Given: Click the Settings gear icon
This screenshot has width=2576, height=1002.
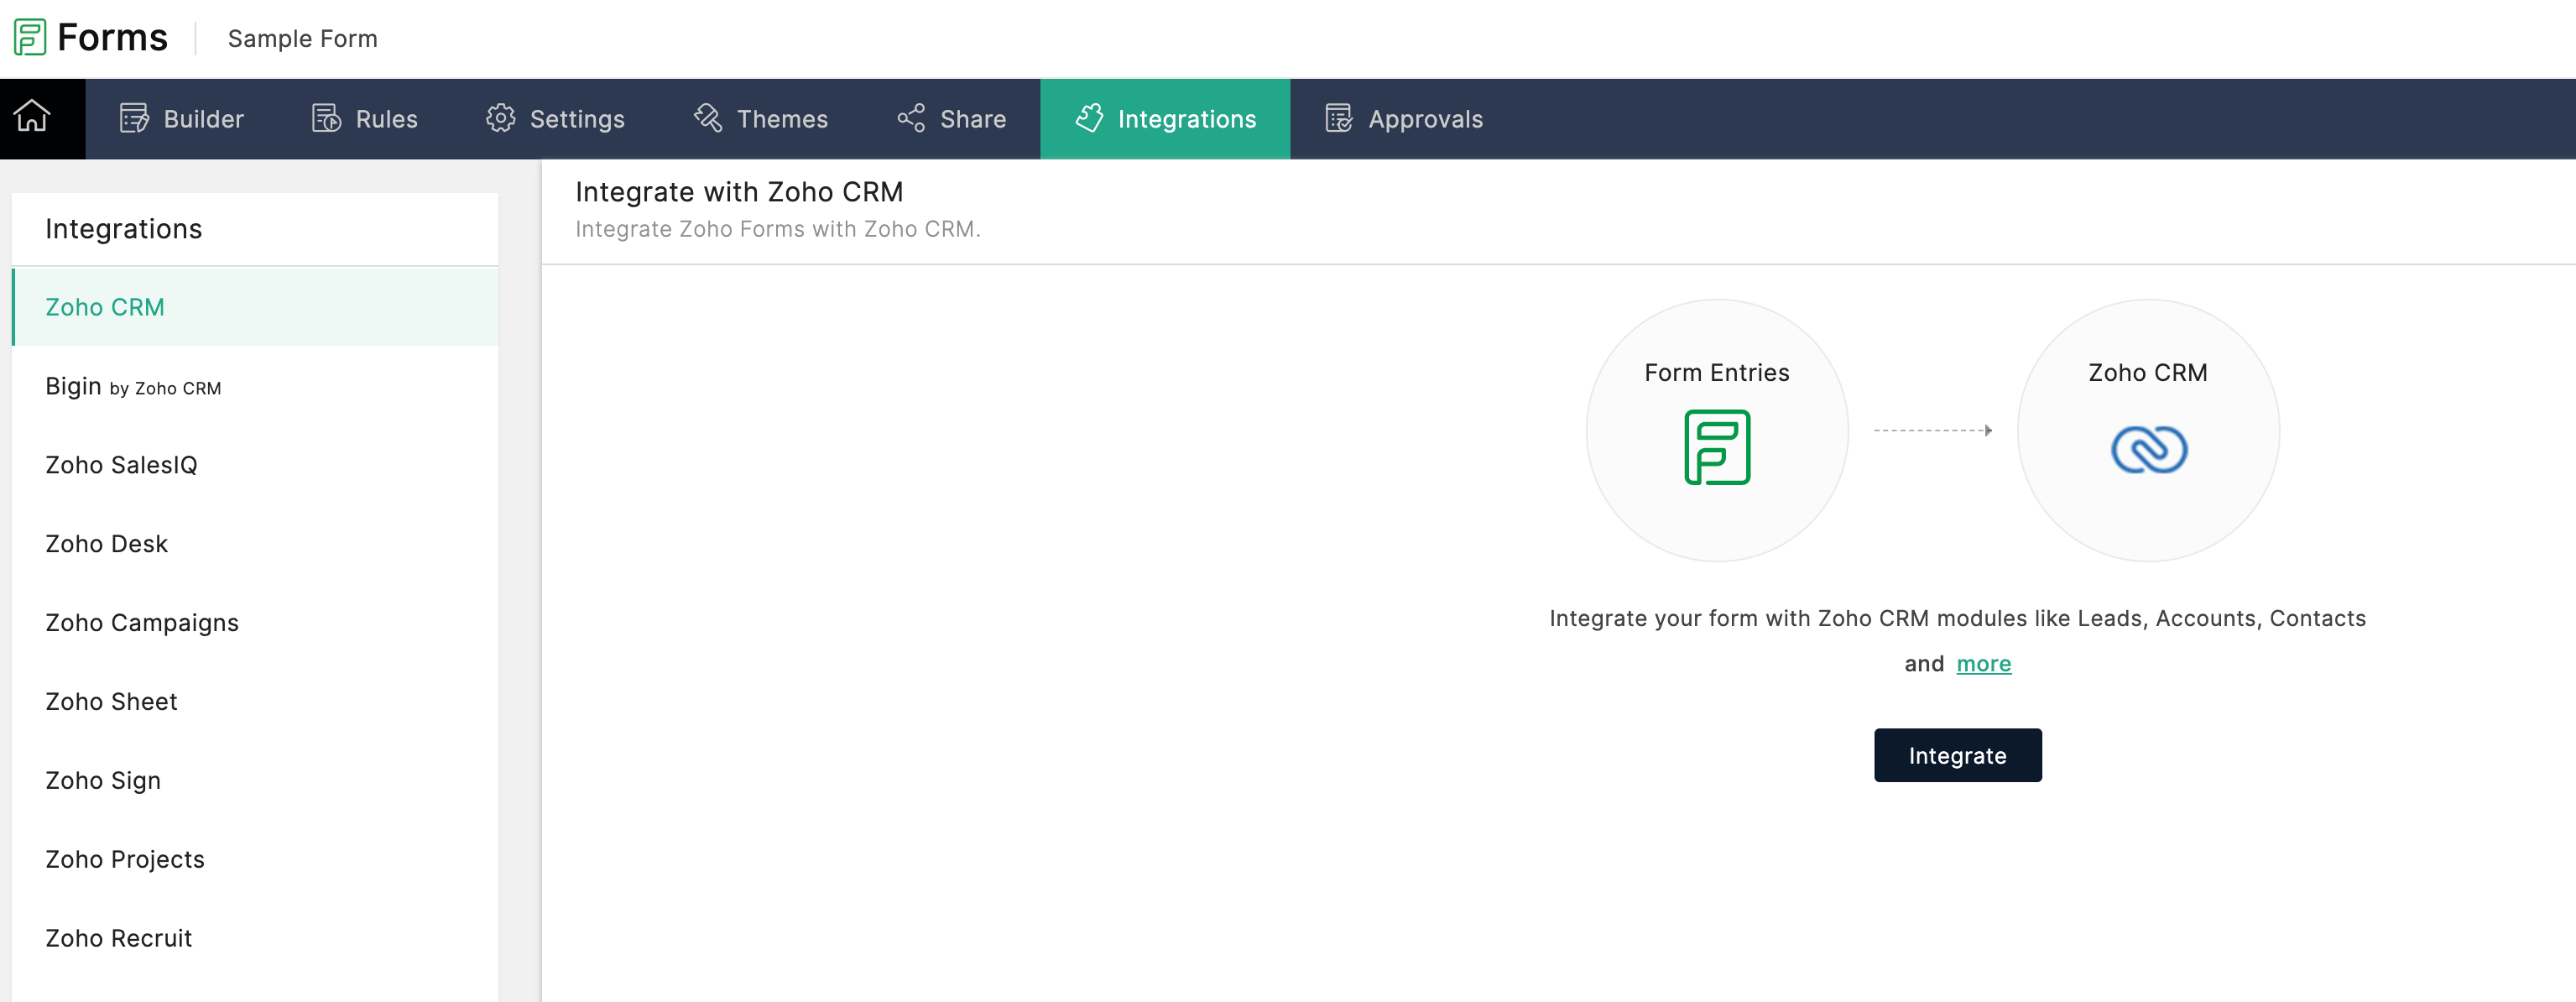Looking at the screenshot, I should tap(500, 119).
